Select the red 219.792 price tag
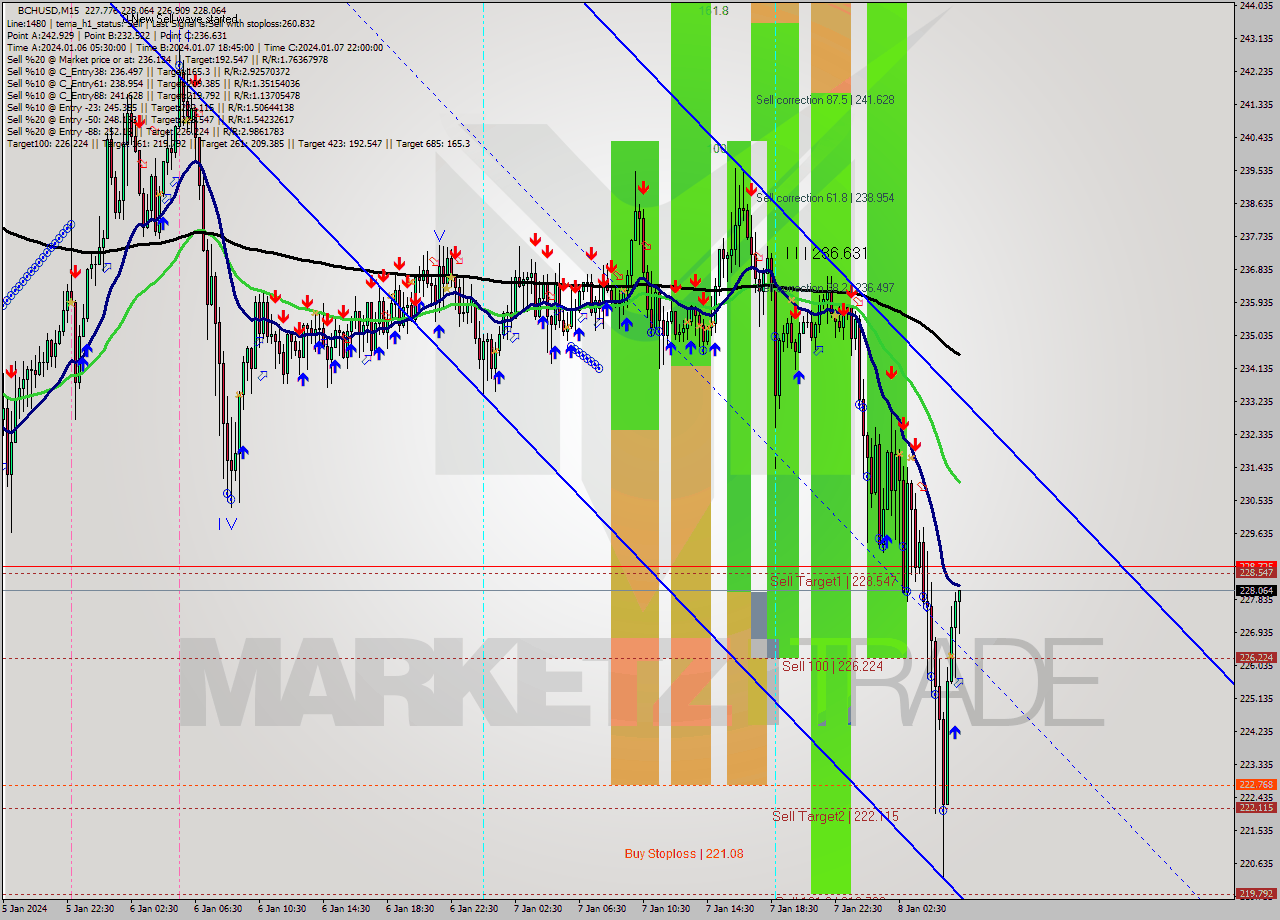 click(1256, 894)
